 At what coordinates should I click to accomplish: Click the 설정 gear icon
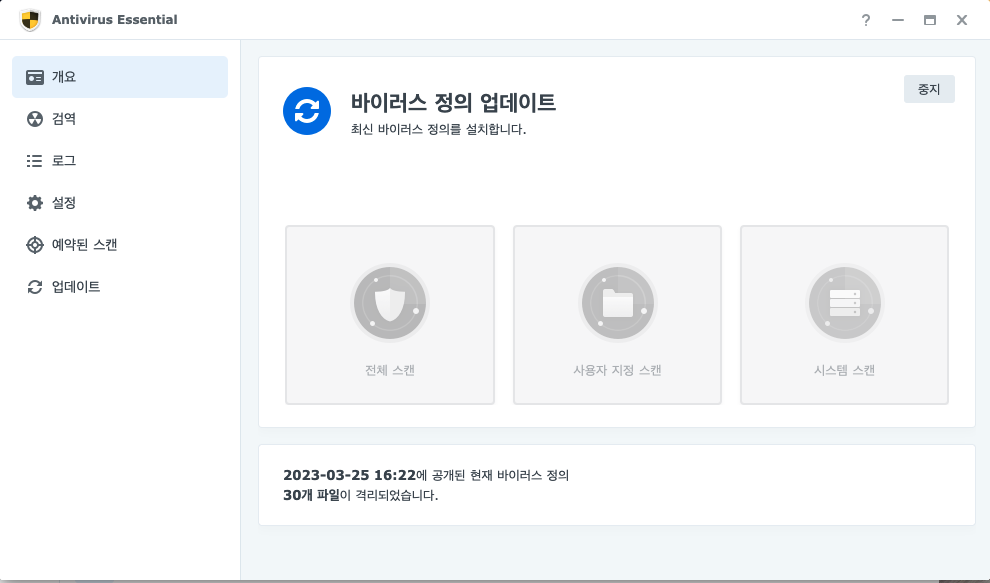coord(35,203)
